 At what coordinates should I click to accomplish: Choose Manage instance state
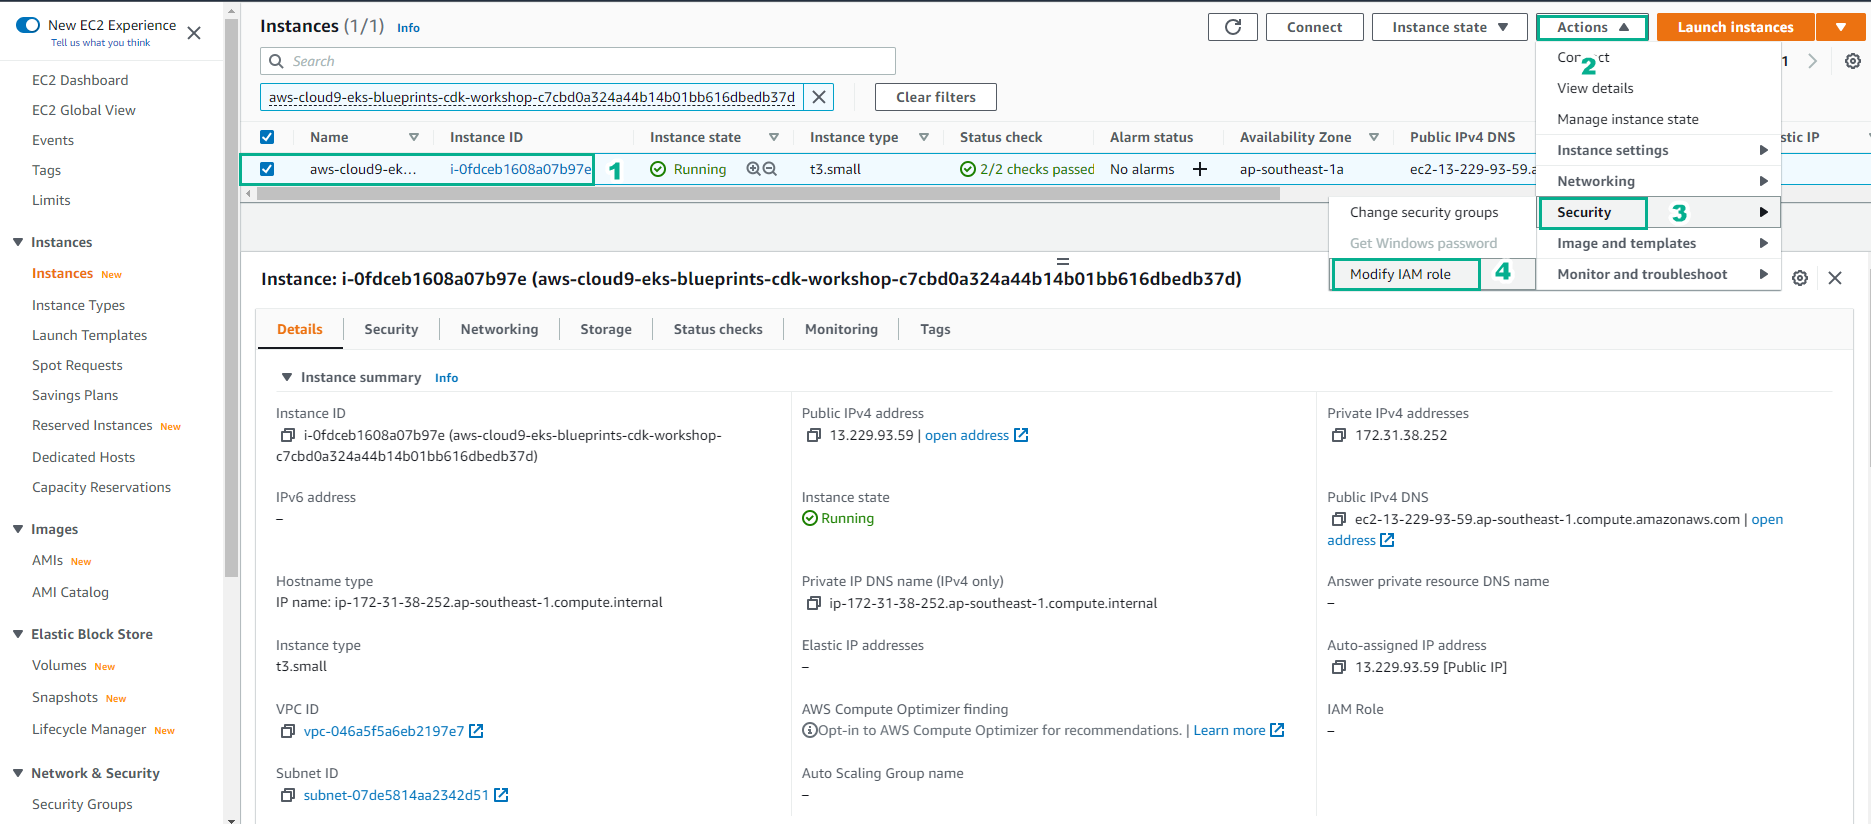[x=1658, y=119]
